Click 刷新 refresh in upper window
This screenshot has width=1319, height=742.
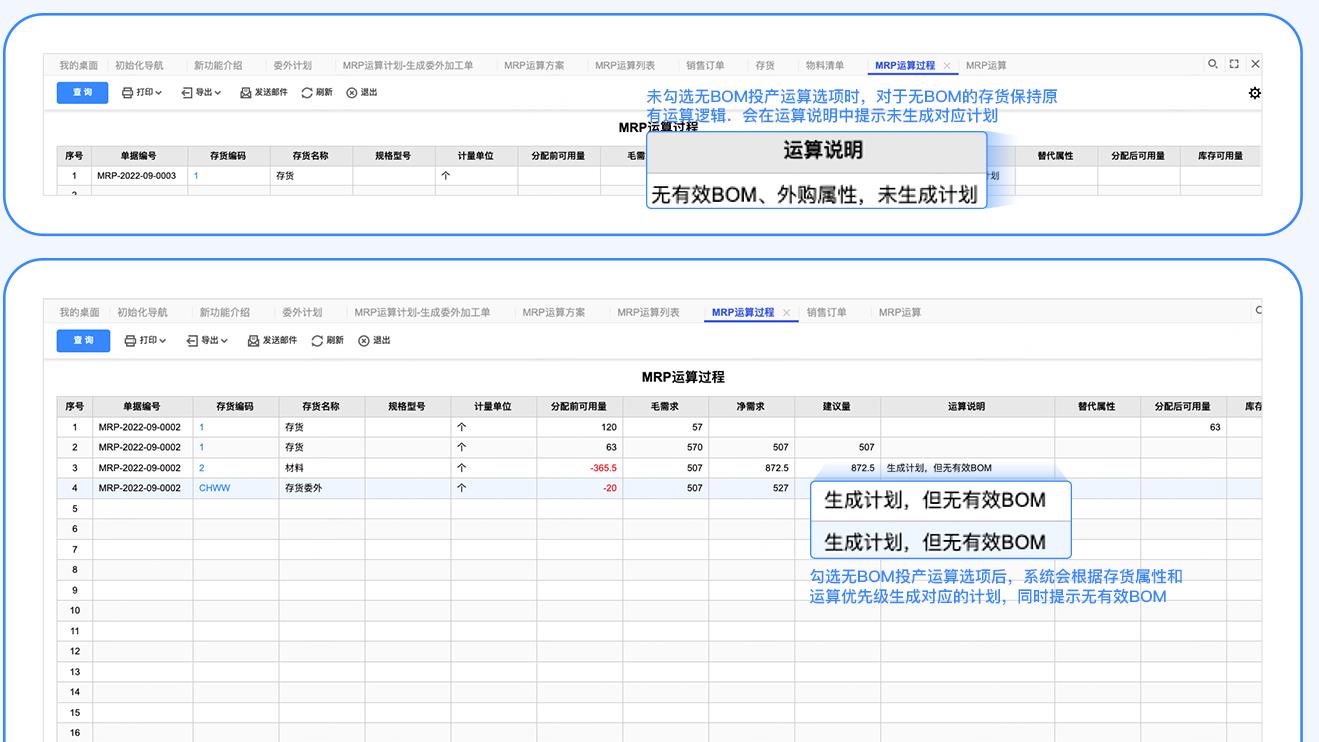pyautogui.click(x=316, y=92)
